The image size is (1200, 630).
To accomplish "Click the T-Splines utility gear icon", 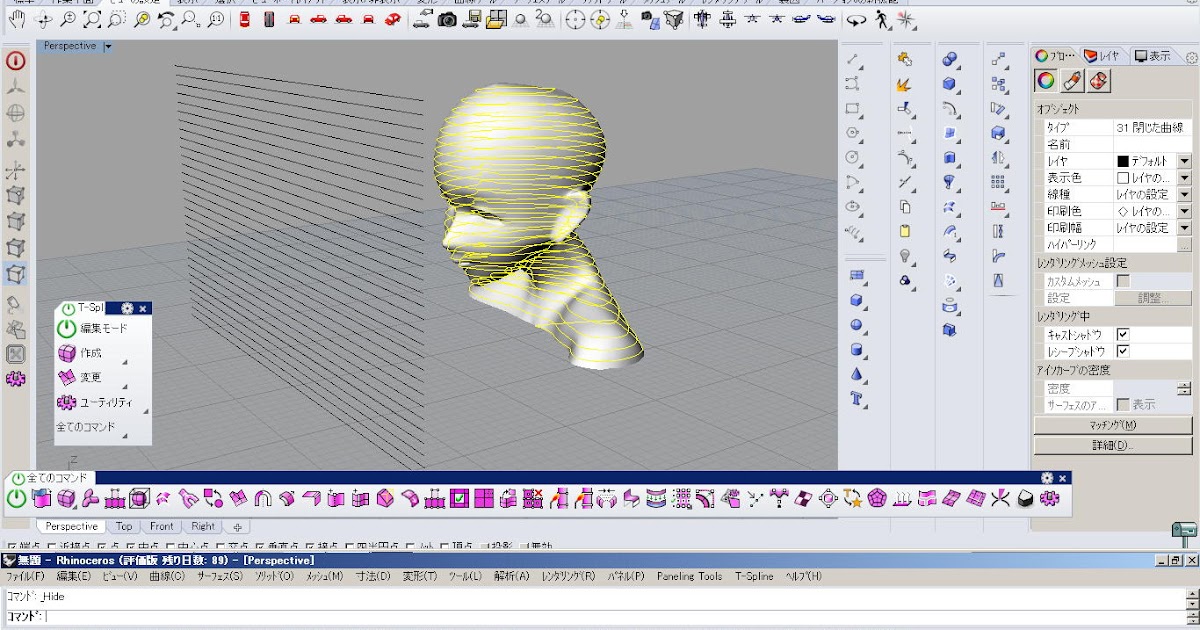I will coord(67,402).
